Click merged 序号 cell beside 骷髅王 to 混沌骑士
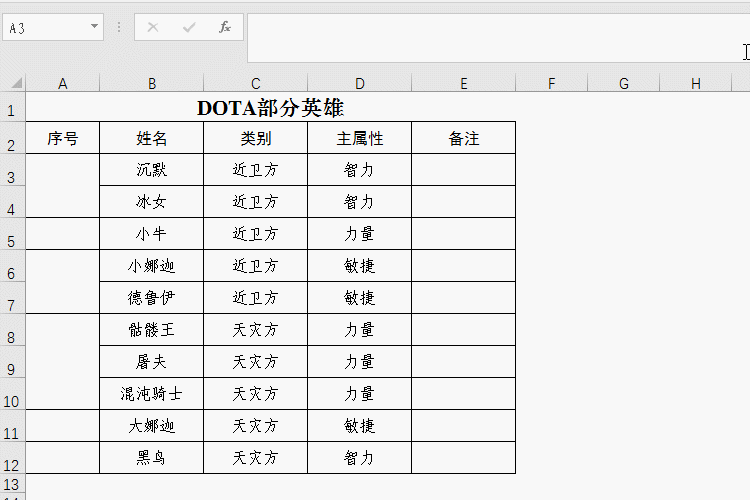 pos(63,362)
